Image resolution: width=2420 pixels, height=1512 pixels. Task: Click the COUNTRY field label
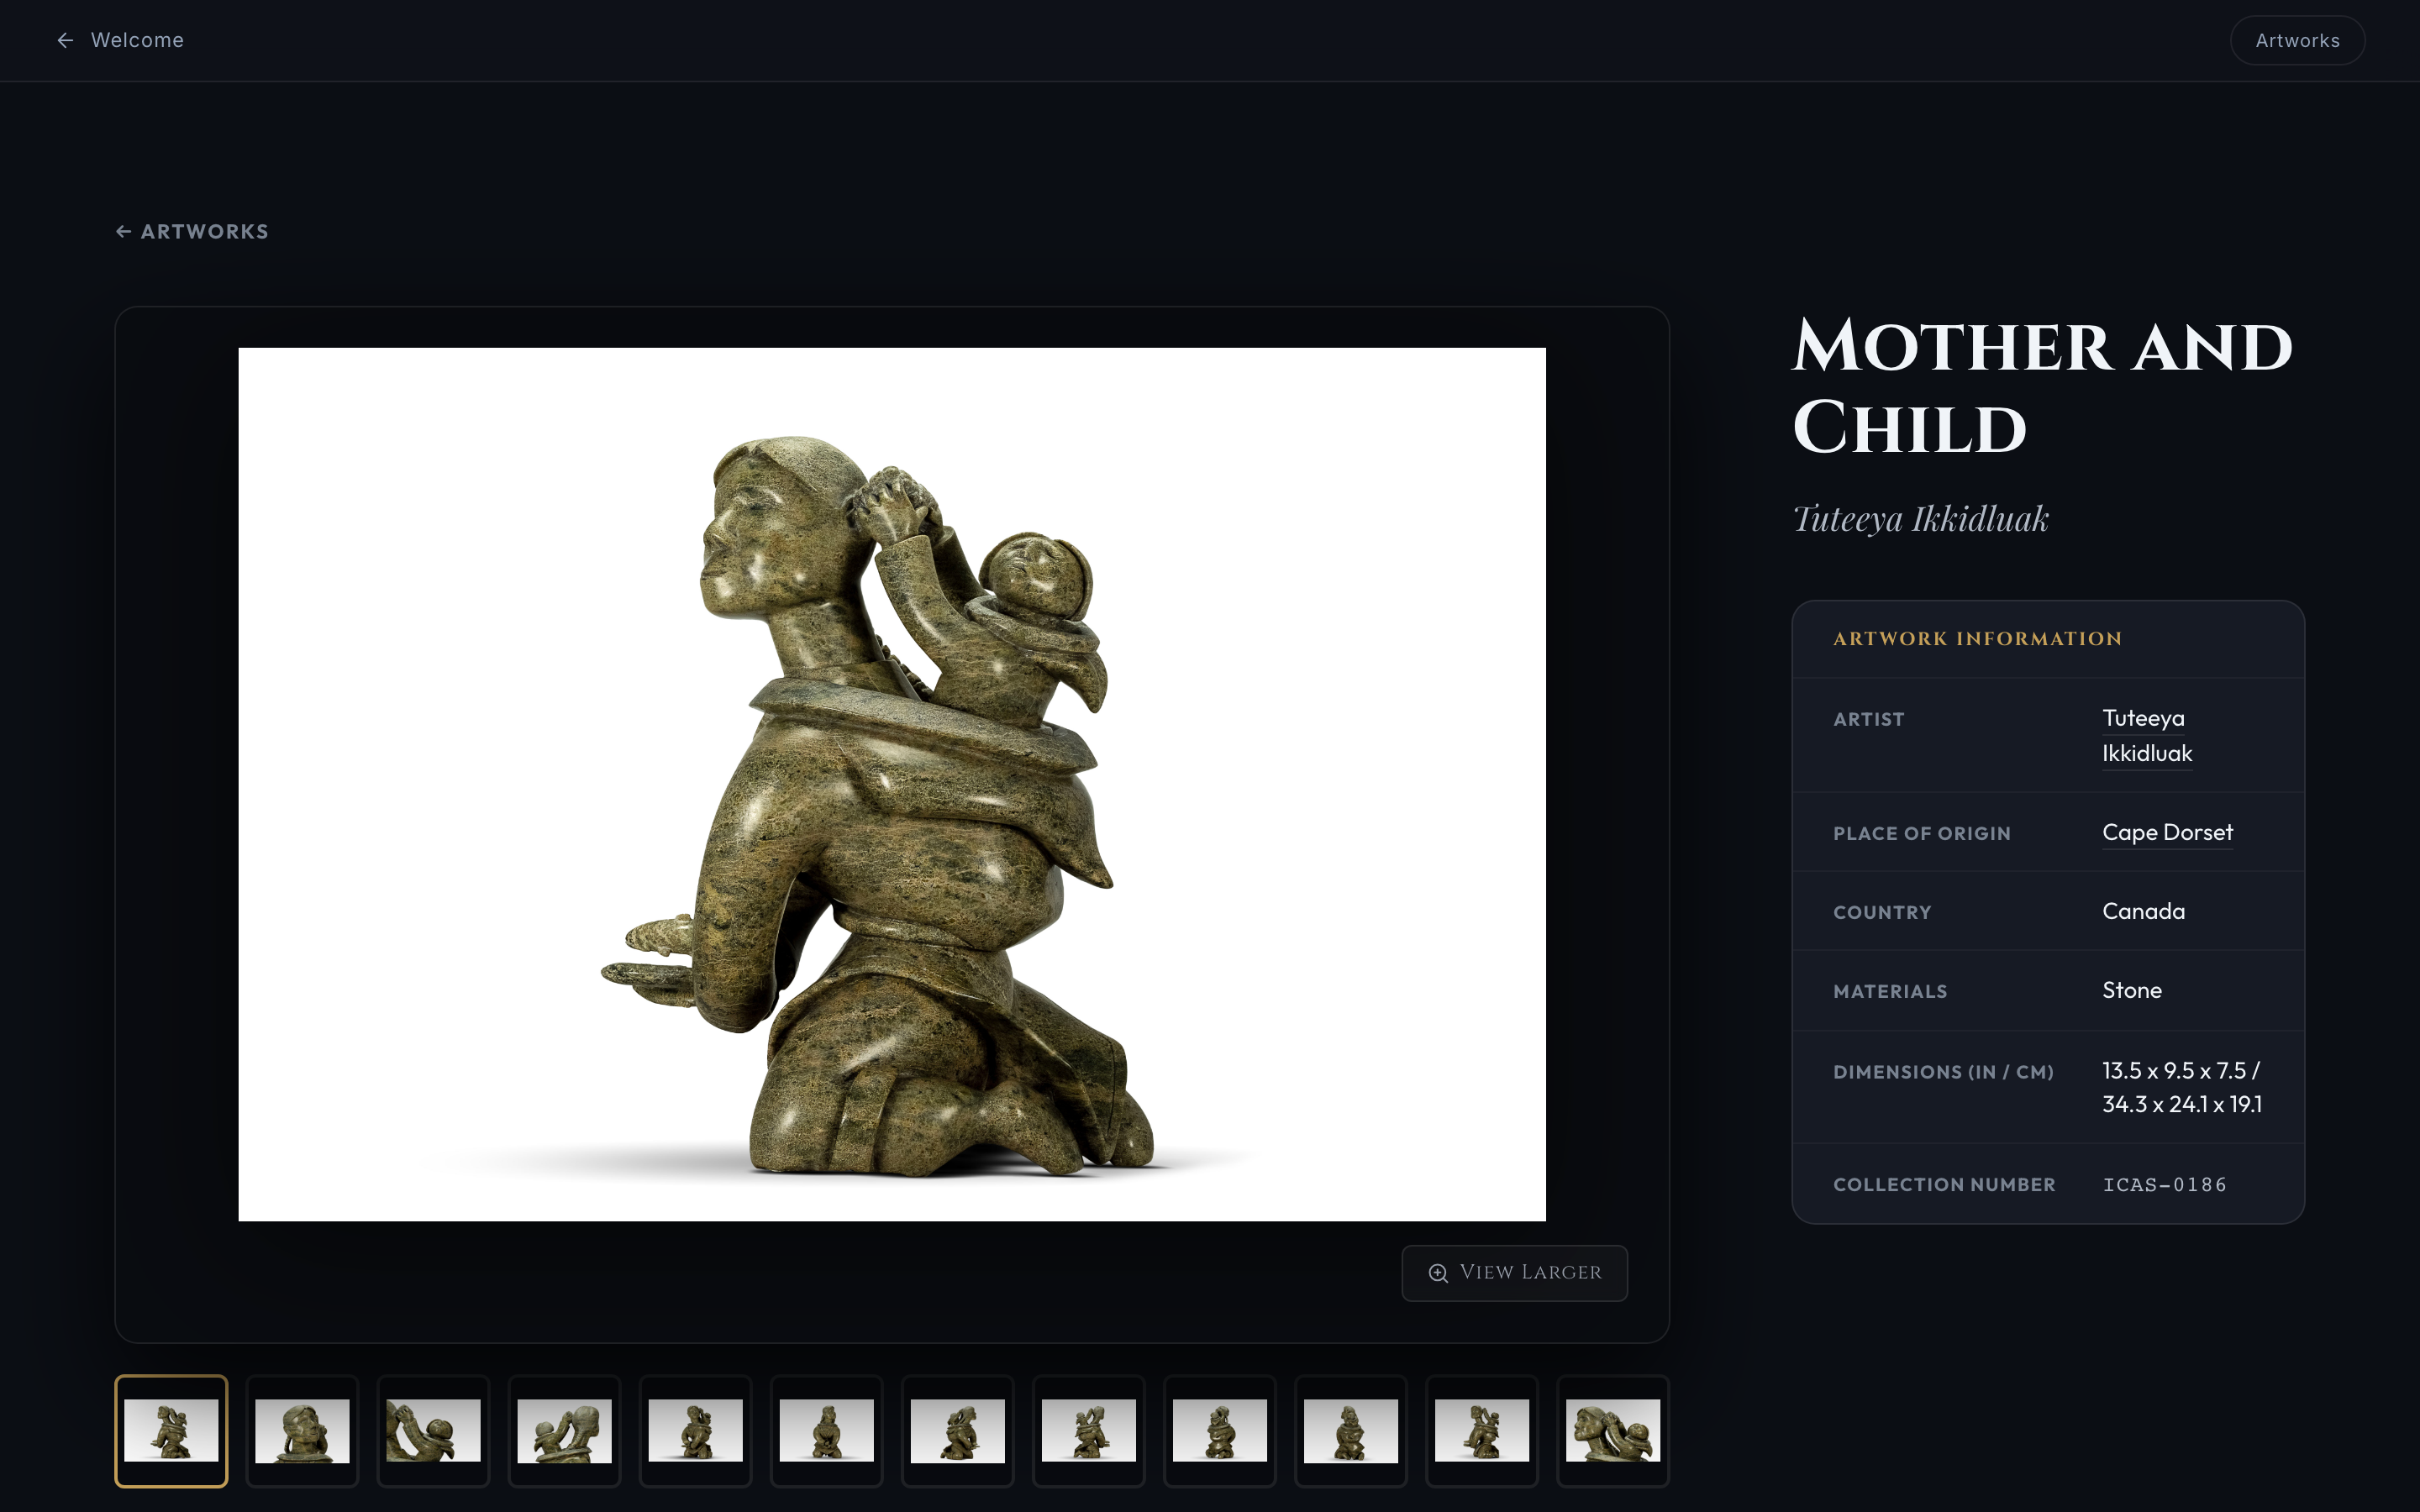(x=1882, y=913)
